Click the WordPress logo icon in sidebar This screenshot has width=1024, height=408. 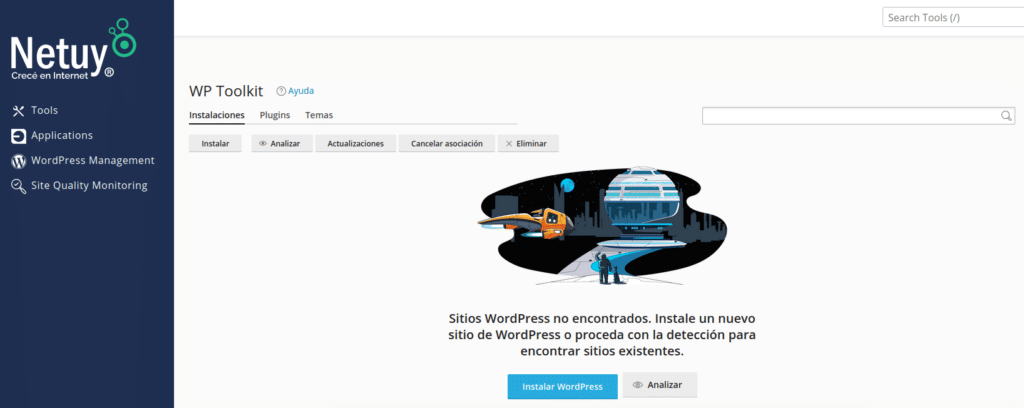[18, 161]
